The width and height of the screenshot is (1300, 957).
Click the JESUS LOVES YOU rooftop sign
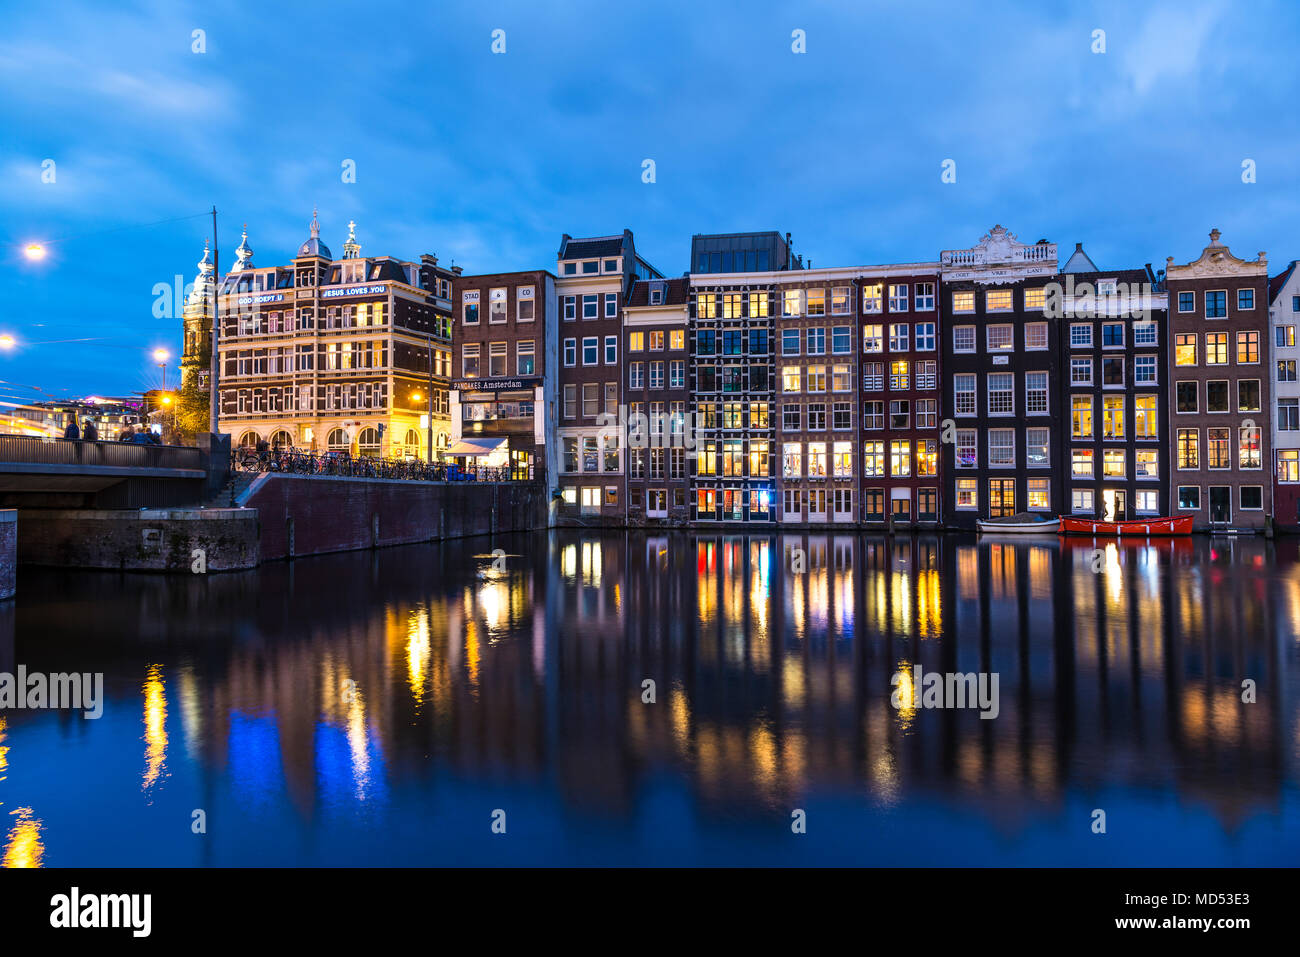pos(353,291)
